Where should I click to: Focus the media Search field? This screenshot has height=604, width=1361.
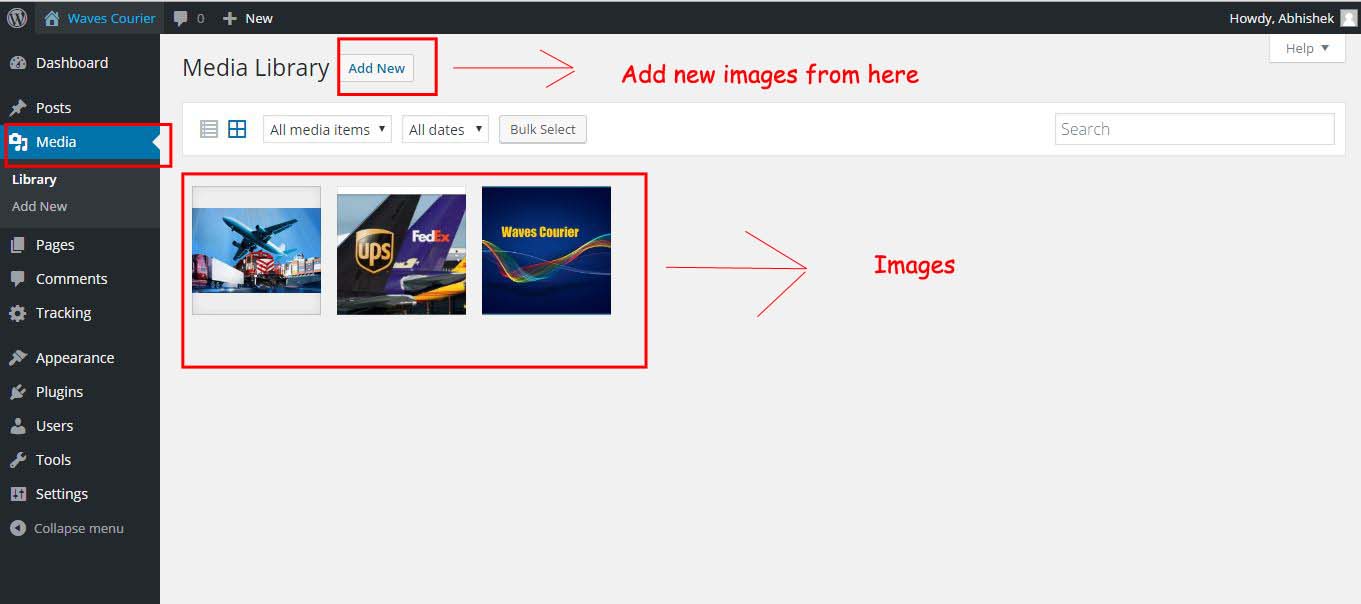pyautogui.click(x=1194, y=129)
